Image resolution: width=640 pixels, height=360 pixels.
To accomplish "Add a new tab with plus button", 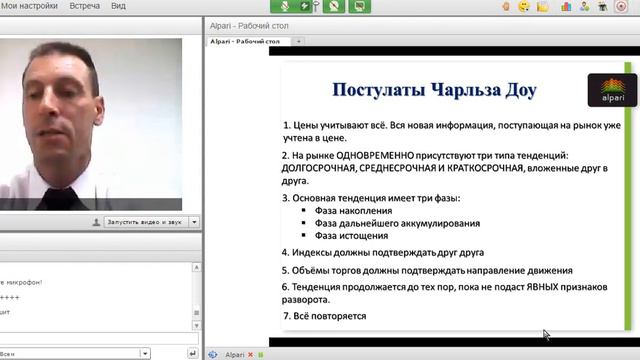I will (299, 41).
